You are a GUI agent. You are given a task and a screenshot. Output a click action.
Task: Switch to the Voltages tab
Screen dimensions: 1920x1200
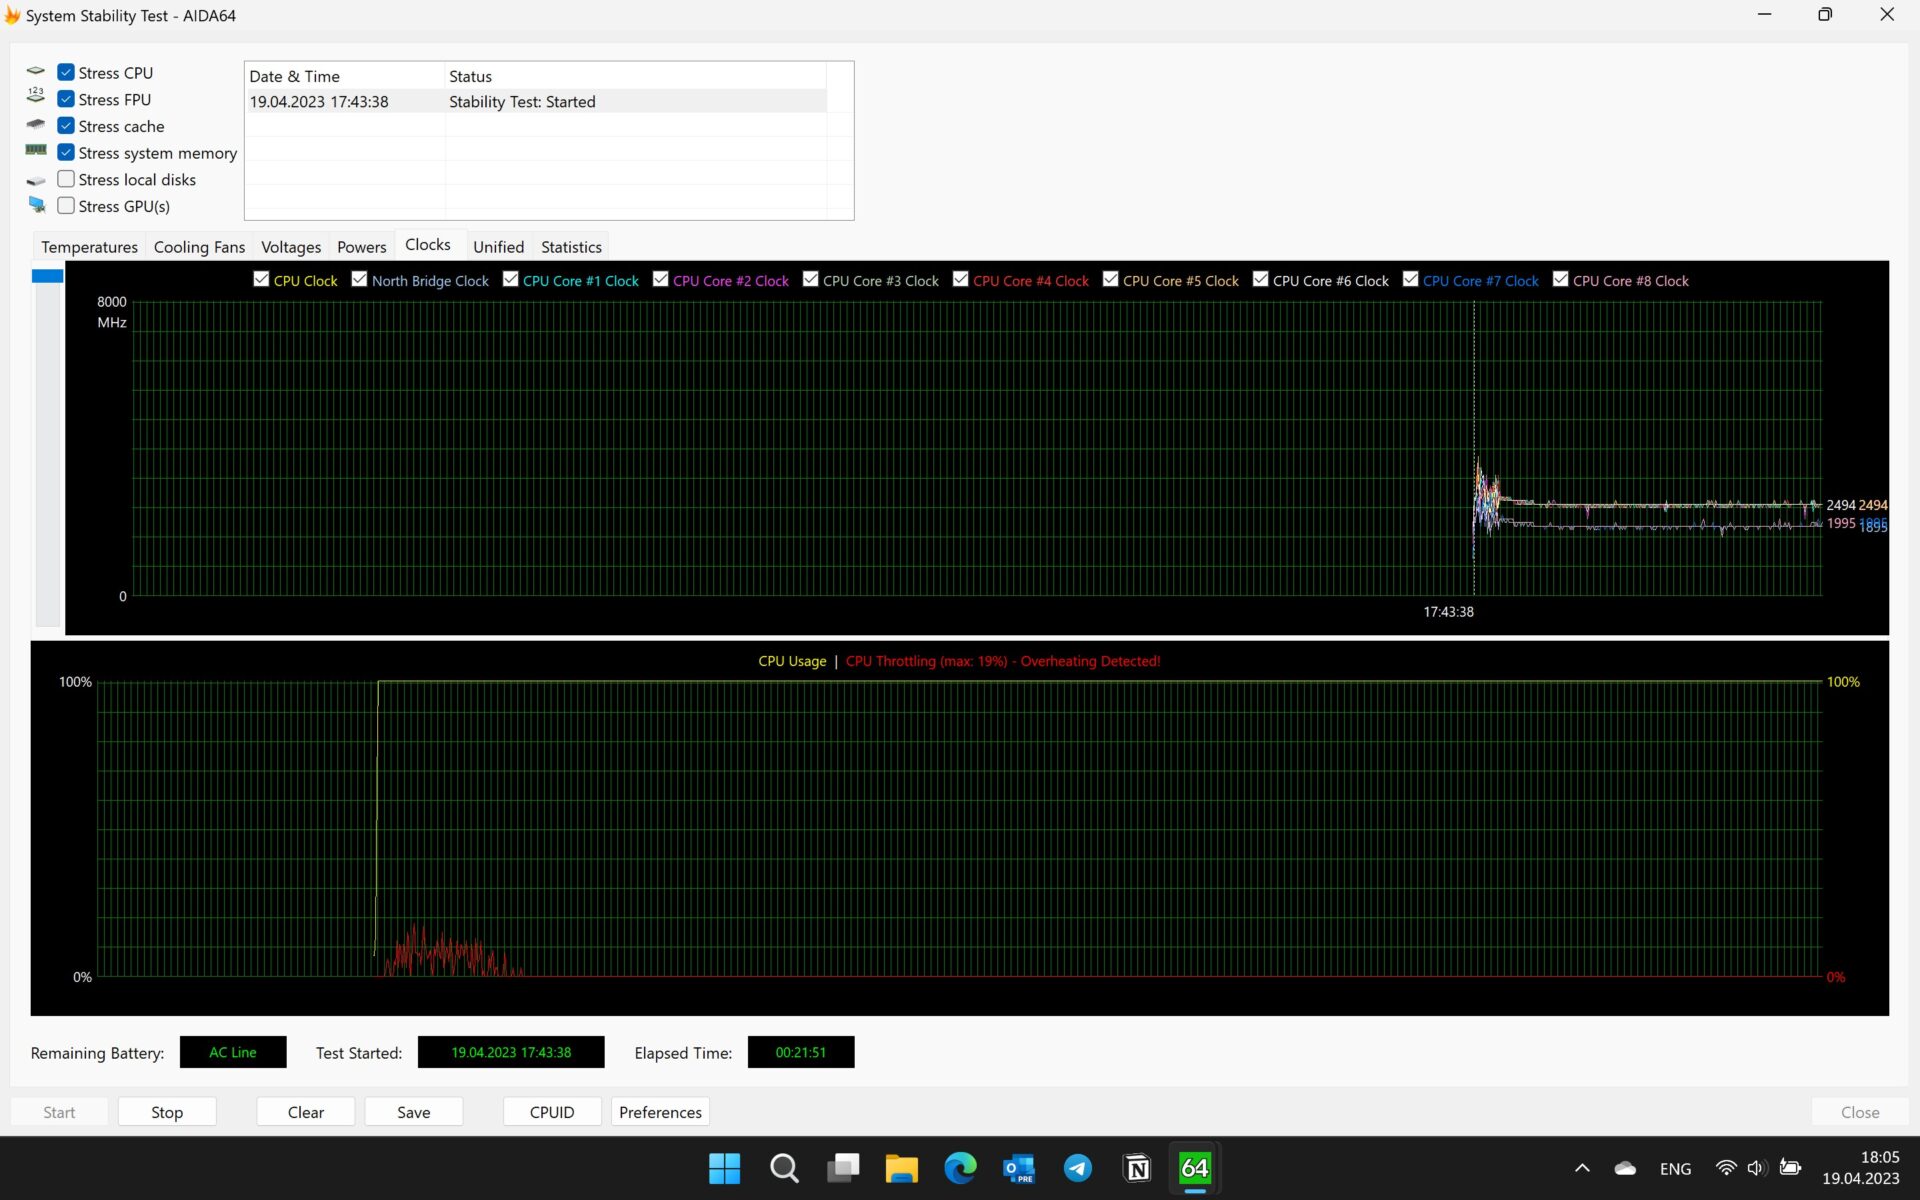(x=291, y=247)
